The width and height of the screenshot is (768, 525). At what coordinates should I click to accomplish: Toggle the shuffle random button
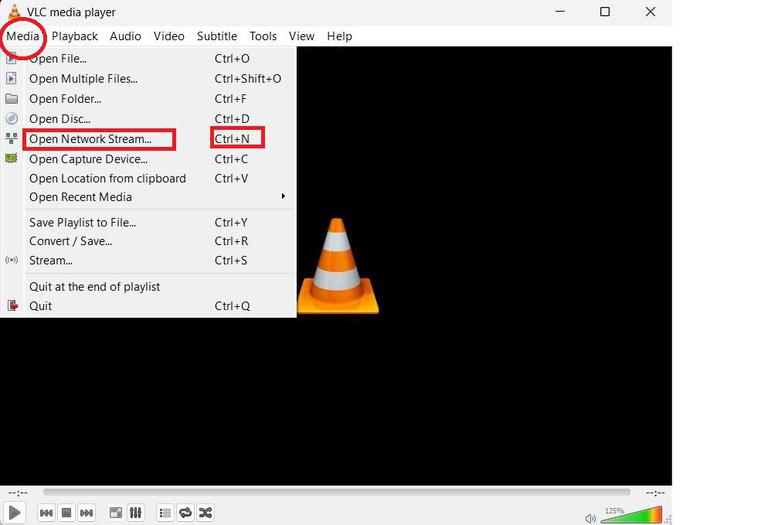pos(206,513)
